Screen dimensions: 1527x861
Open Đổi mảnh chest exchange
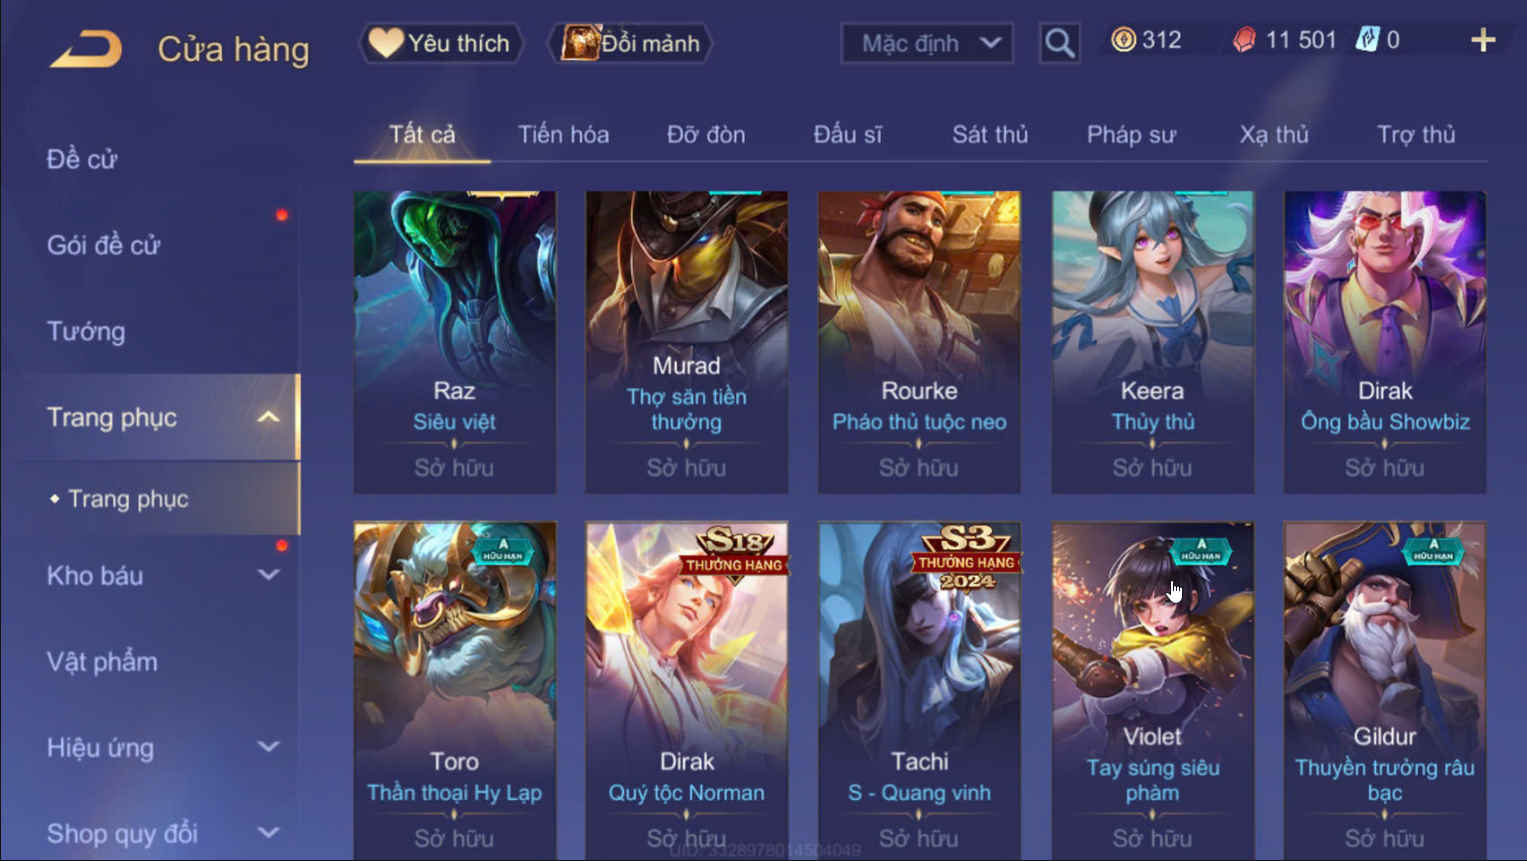[630, 43]
